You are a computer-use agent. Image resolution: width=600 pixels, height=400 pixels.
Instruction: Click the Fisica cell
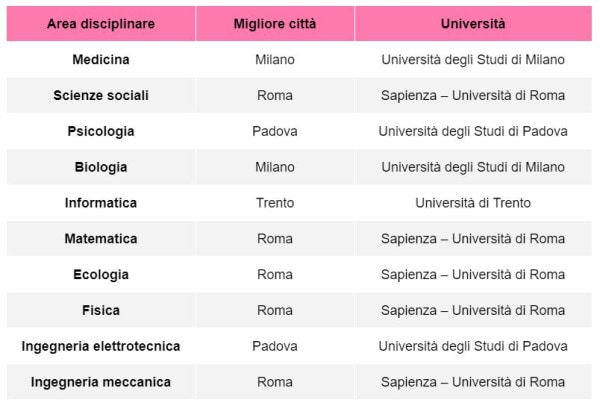pyautogui.click(x=101, y=311)
